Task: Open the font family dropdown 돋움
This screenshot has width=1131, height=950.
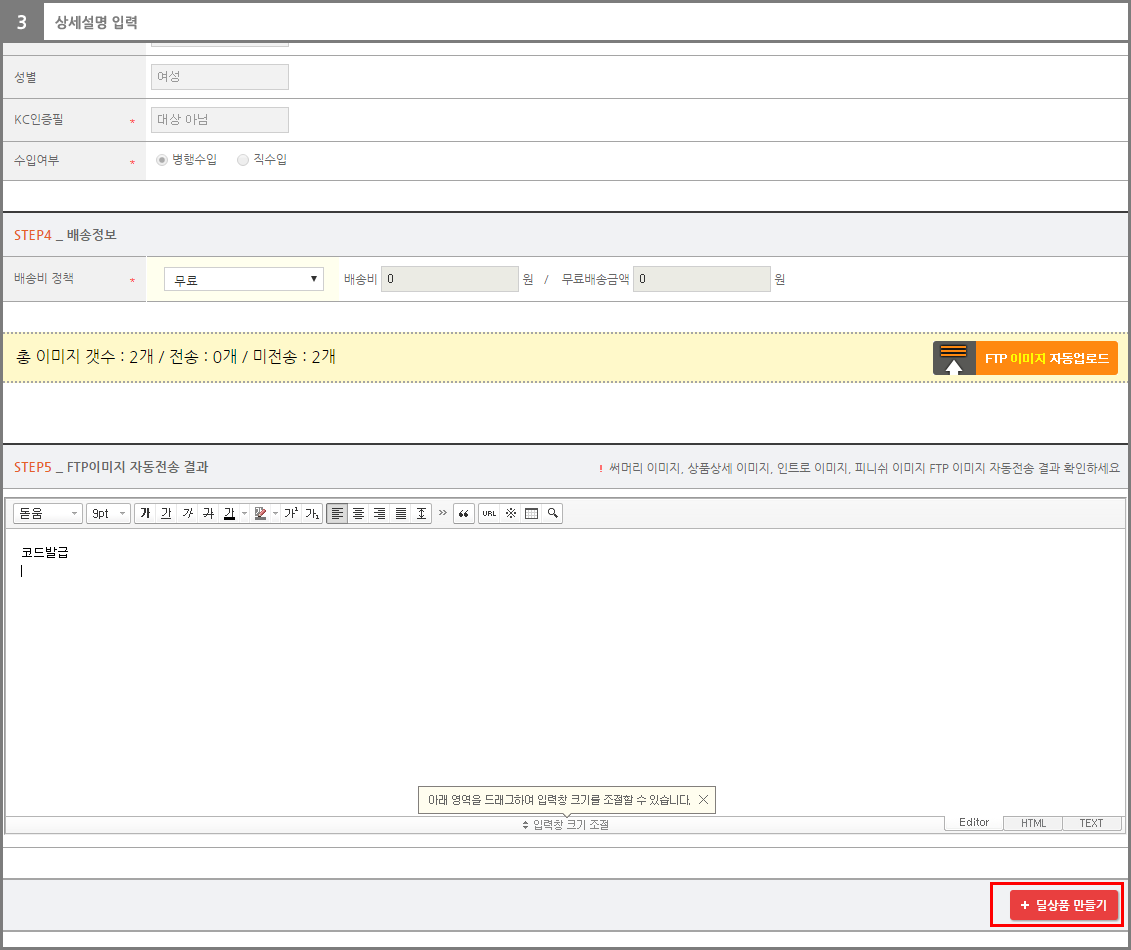Action: click(x=48, y=513)
